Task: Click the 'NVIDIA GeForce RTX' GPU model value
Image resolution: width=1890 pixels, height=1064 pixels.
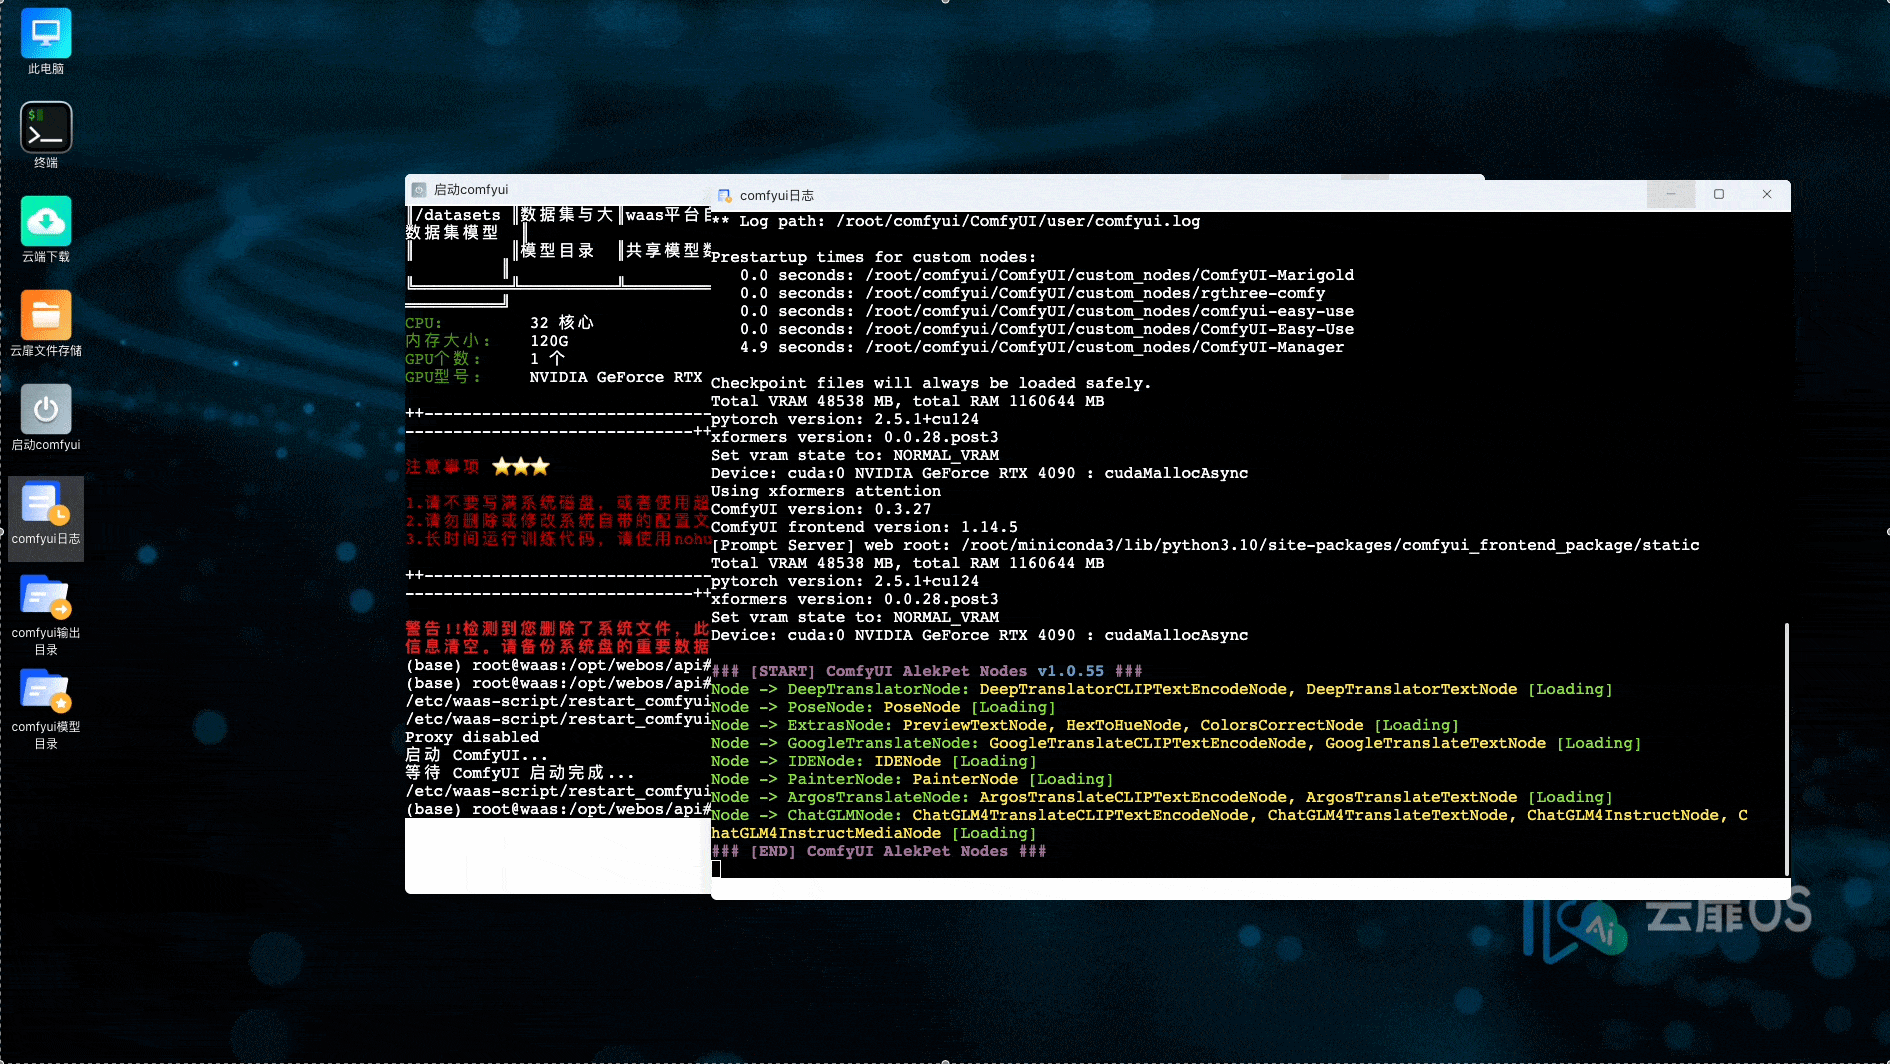Action: coord(616,378)
